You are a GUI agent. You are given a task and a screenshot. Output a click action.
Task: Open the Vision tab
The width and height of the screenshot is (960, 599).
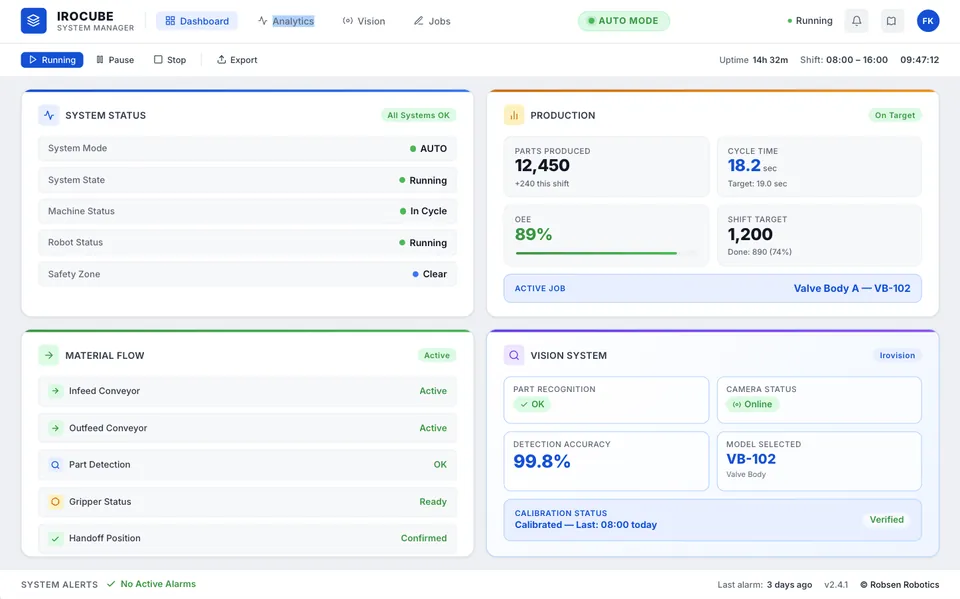pyautogui.click(x=364, y=21)
